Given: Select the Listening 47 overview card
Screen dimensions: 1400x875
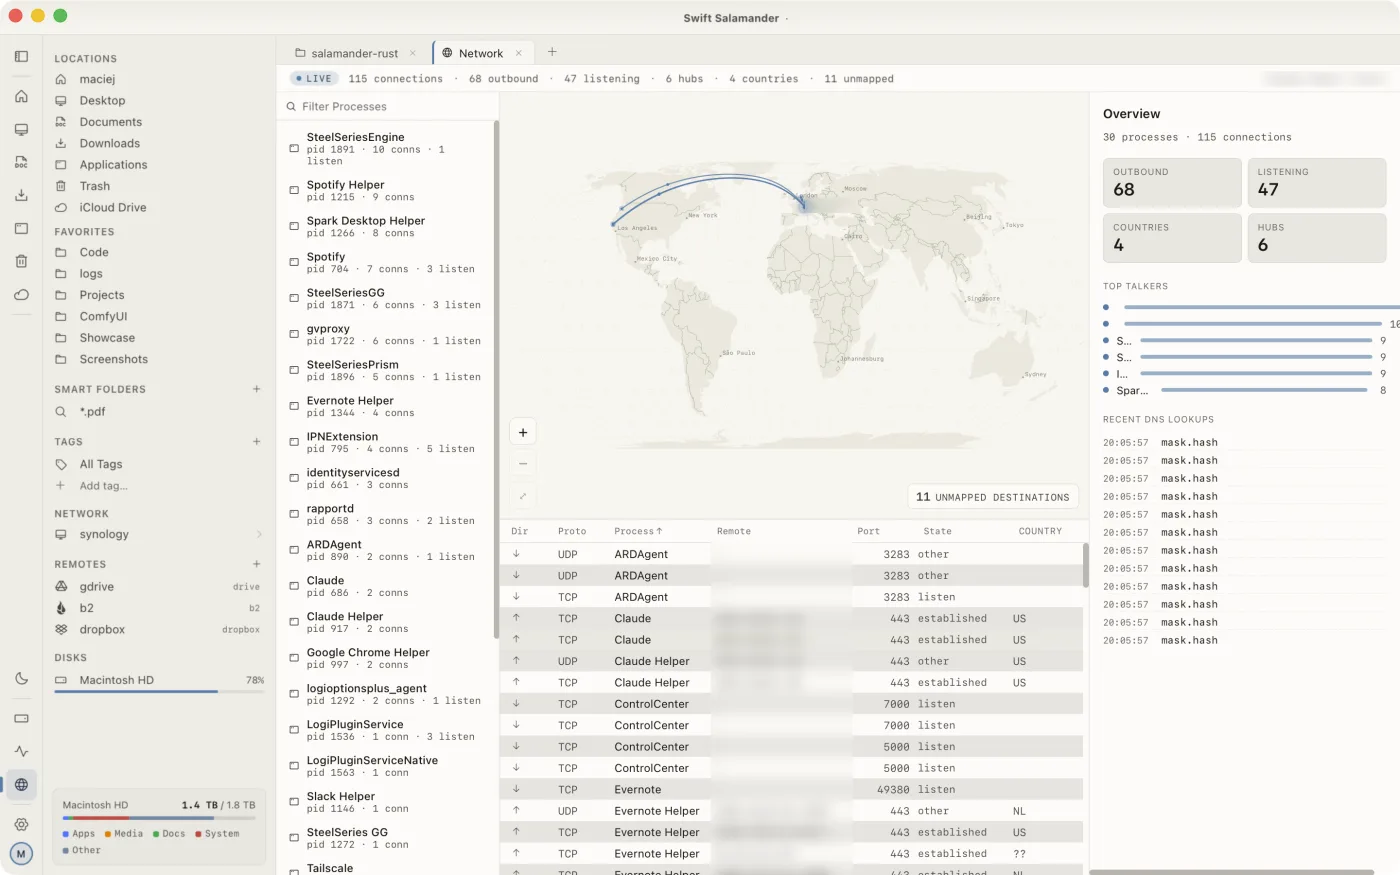Looking at the screenshot, I should click(x=1317, y=183).
